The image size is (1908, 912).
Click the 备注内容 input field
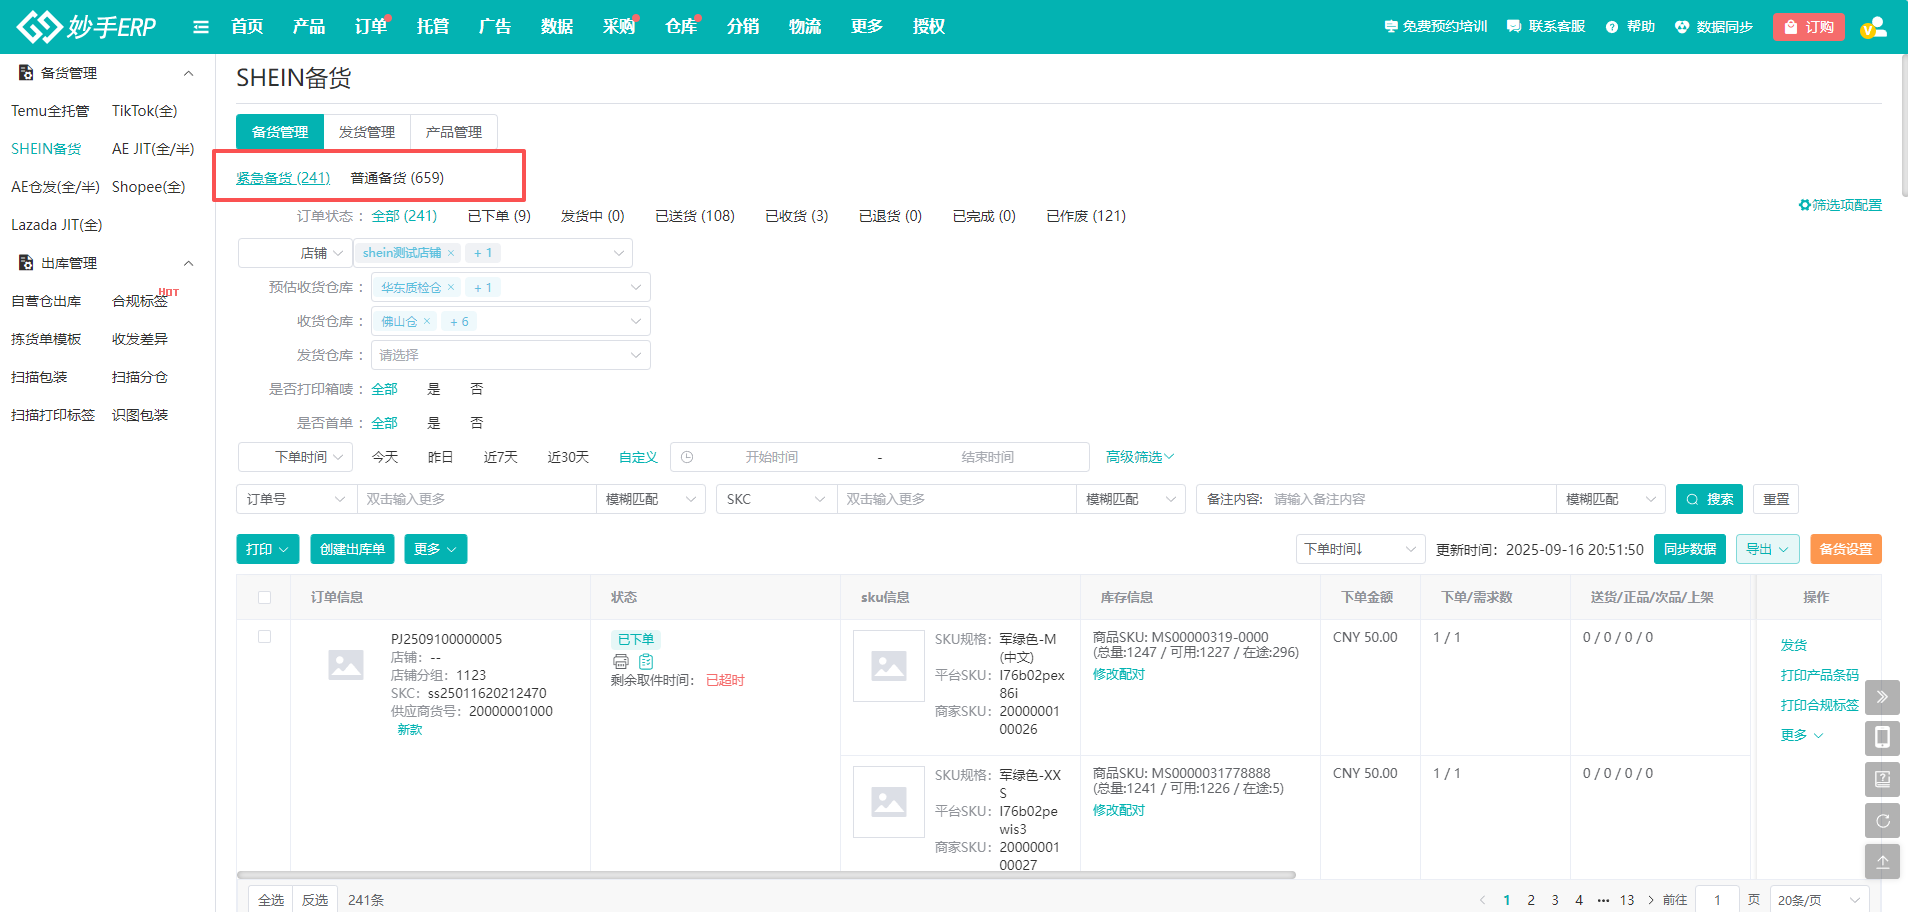(1410, 499)
